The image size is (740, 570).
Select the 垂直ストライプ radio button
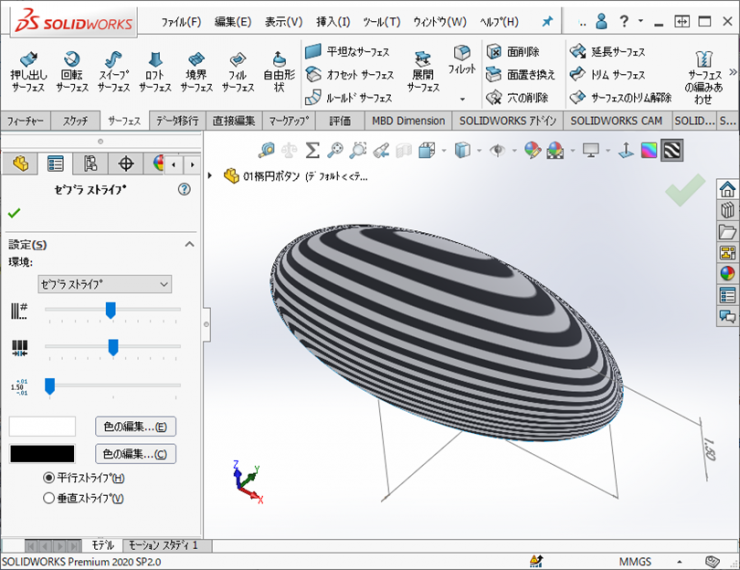[49, 497]
